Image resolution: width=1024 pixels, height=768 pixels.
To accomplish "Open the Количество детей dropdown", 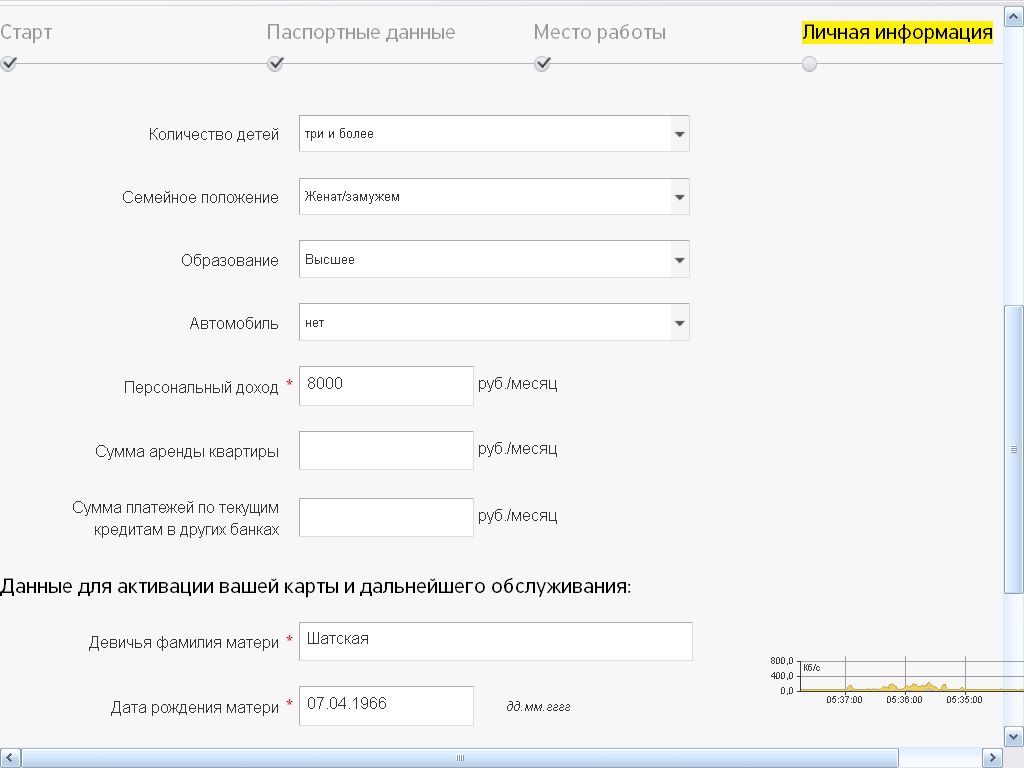I will tap(679, 134).
